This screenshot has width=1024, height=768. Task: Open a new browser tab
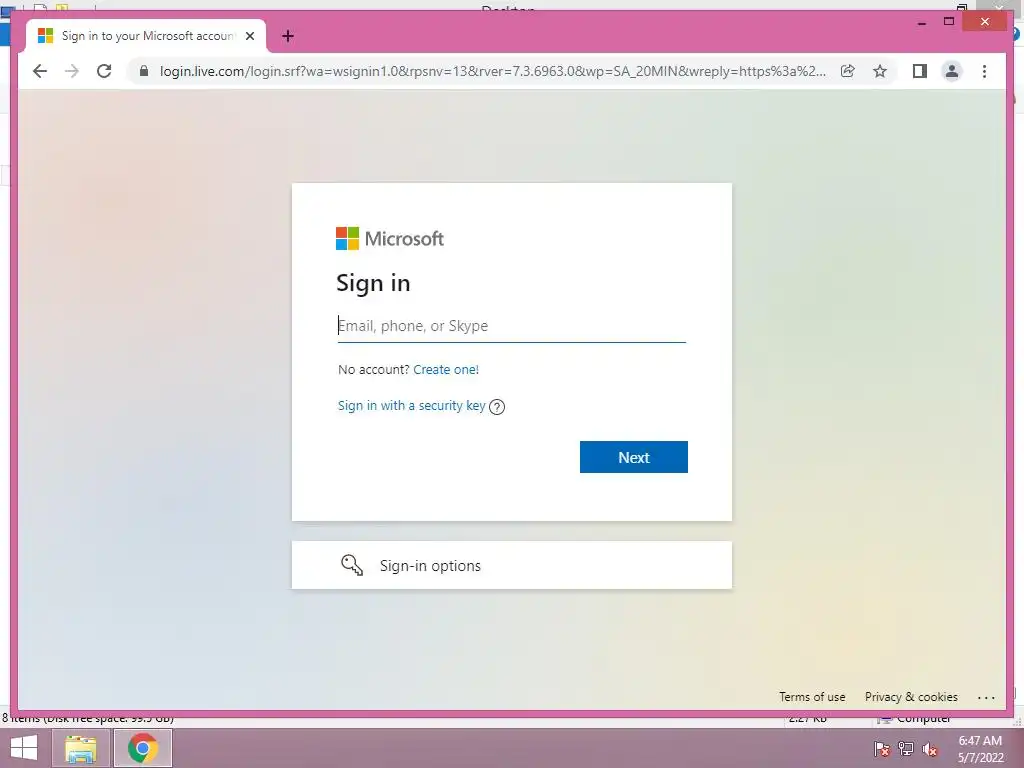click(287, 36)
